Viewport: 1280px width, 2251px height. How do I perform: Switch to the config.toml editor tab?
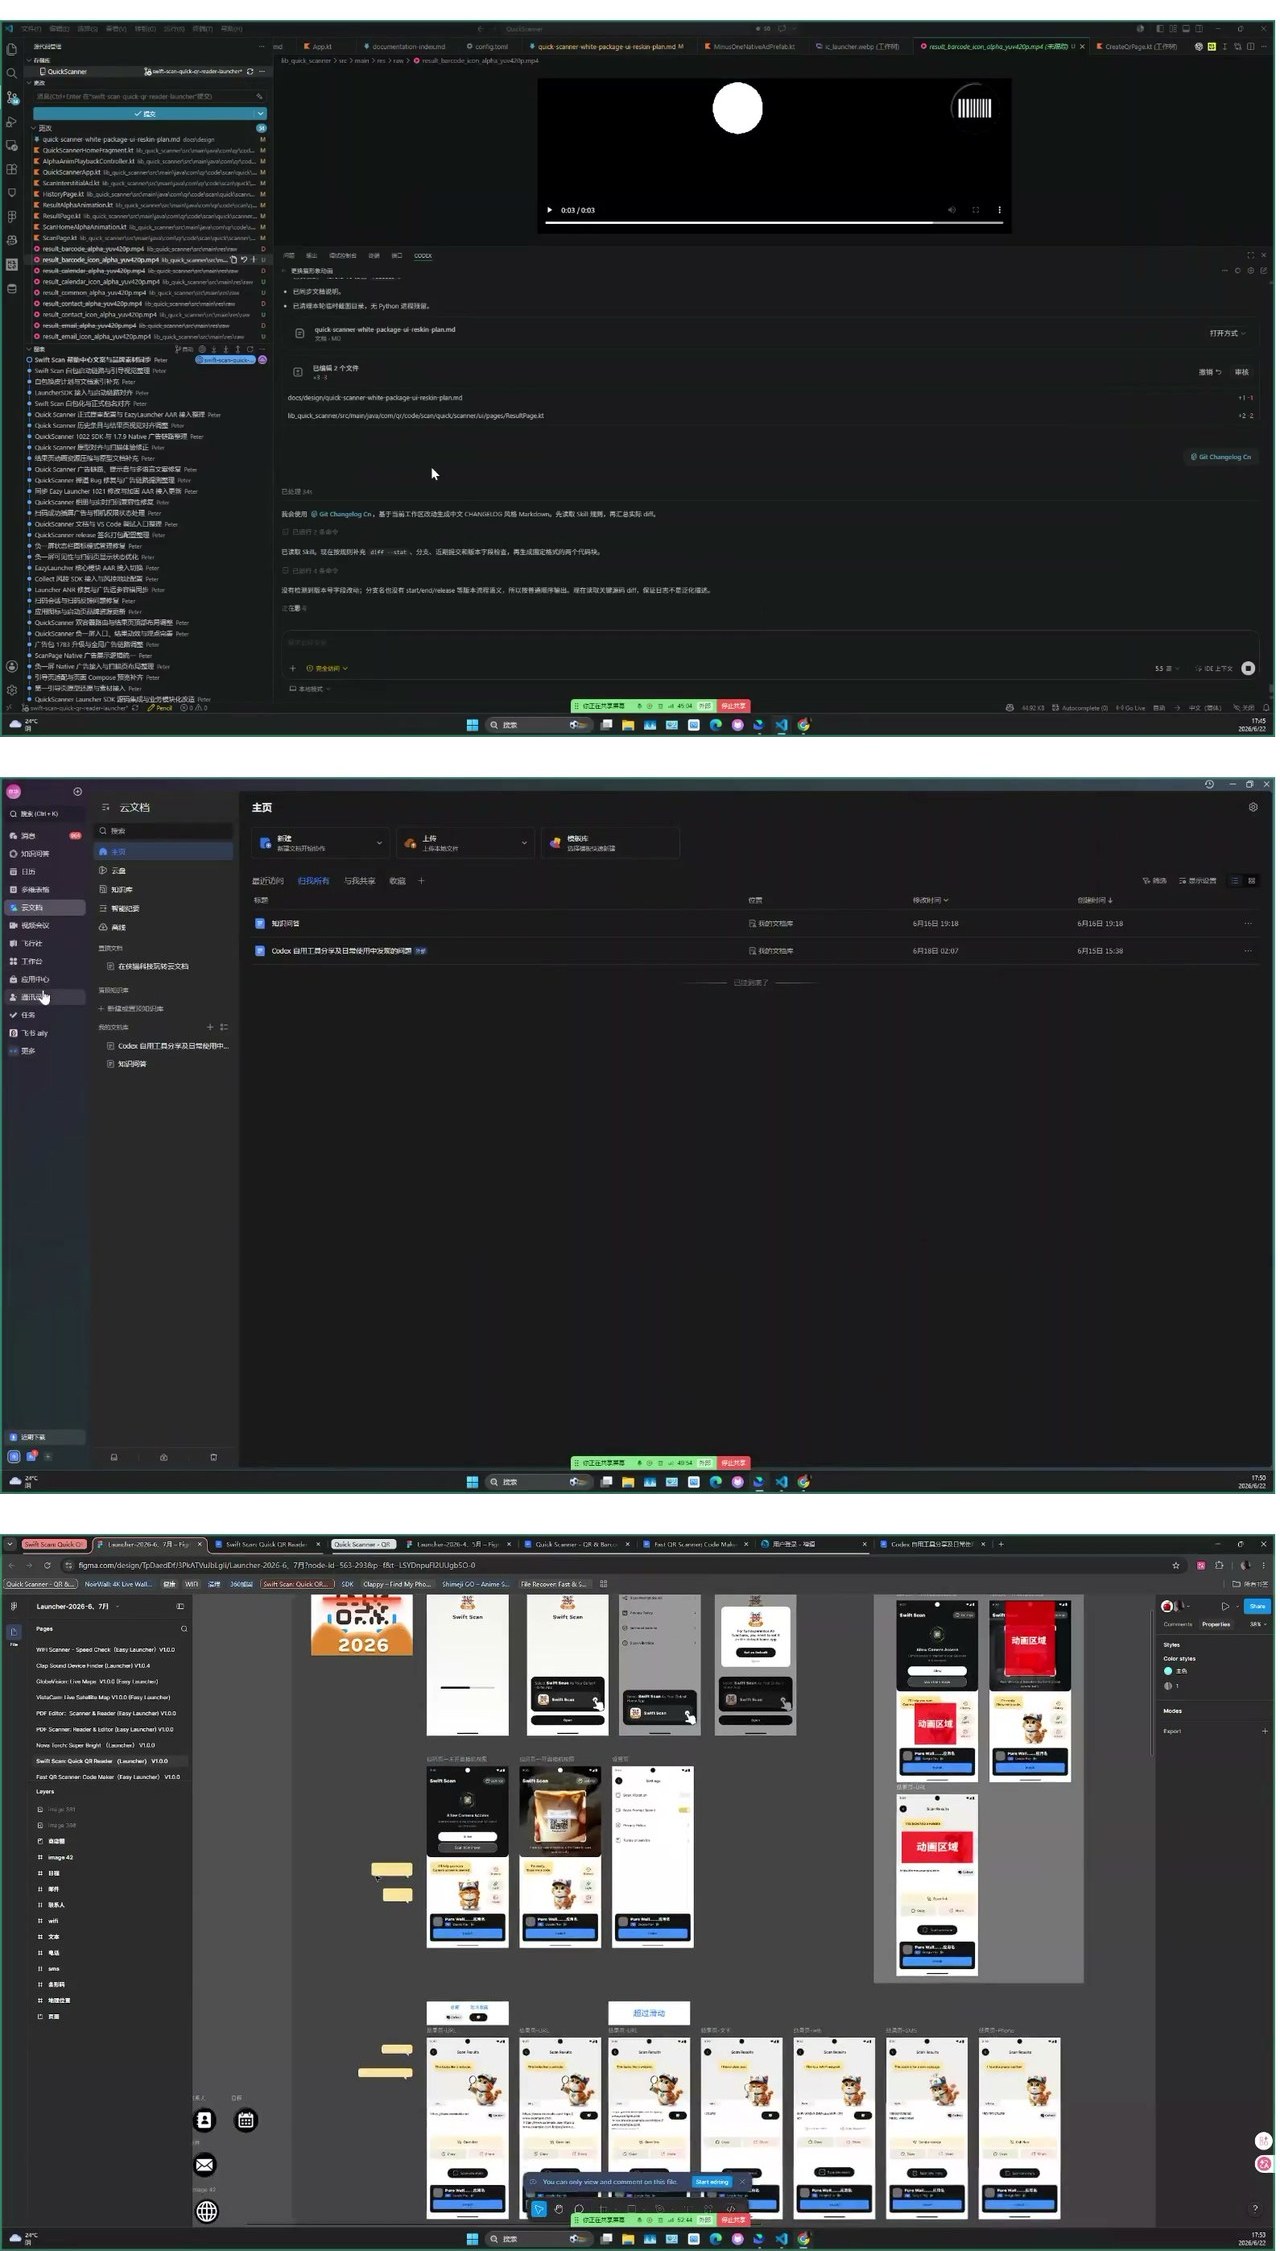pos(489,46)
